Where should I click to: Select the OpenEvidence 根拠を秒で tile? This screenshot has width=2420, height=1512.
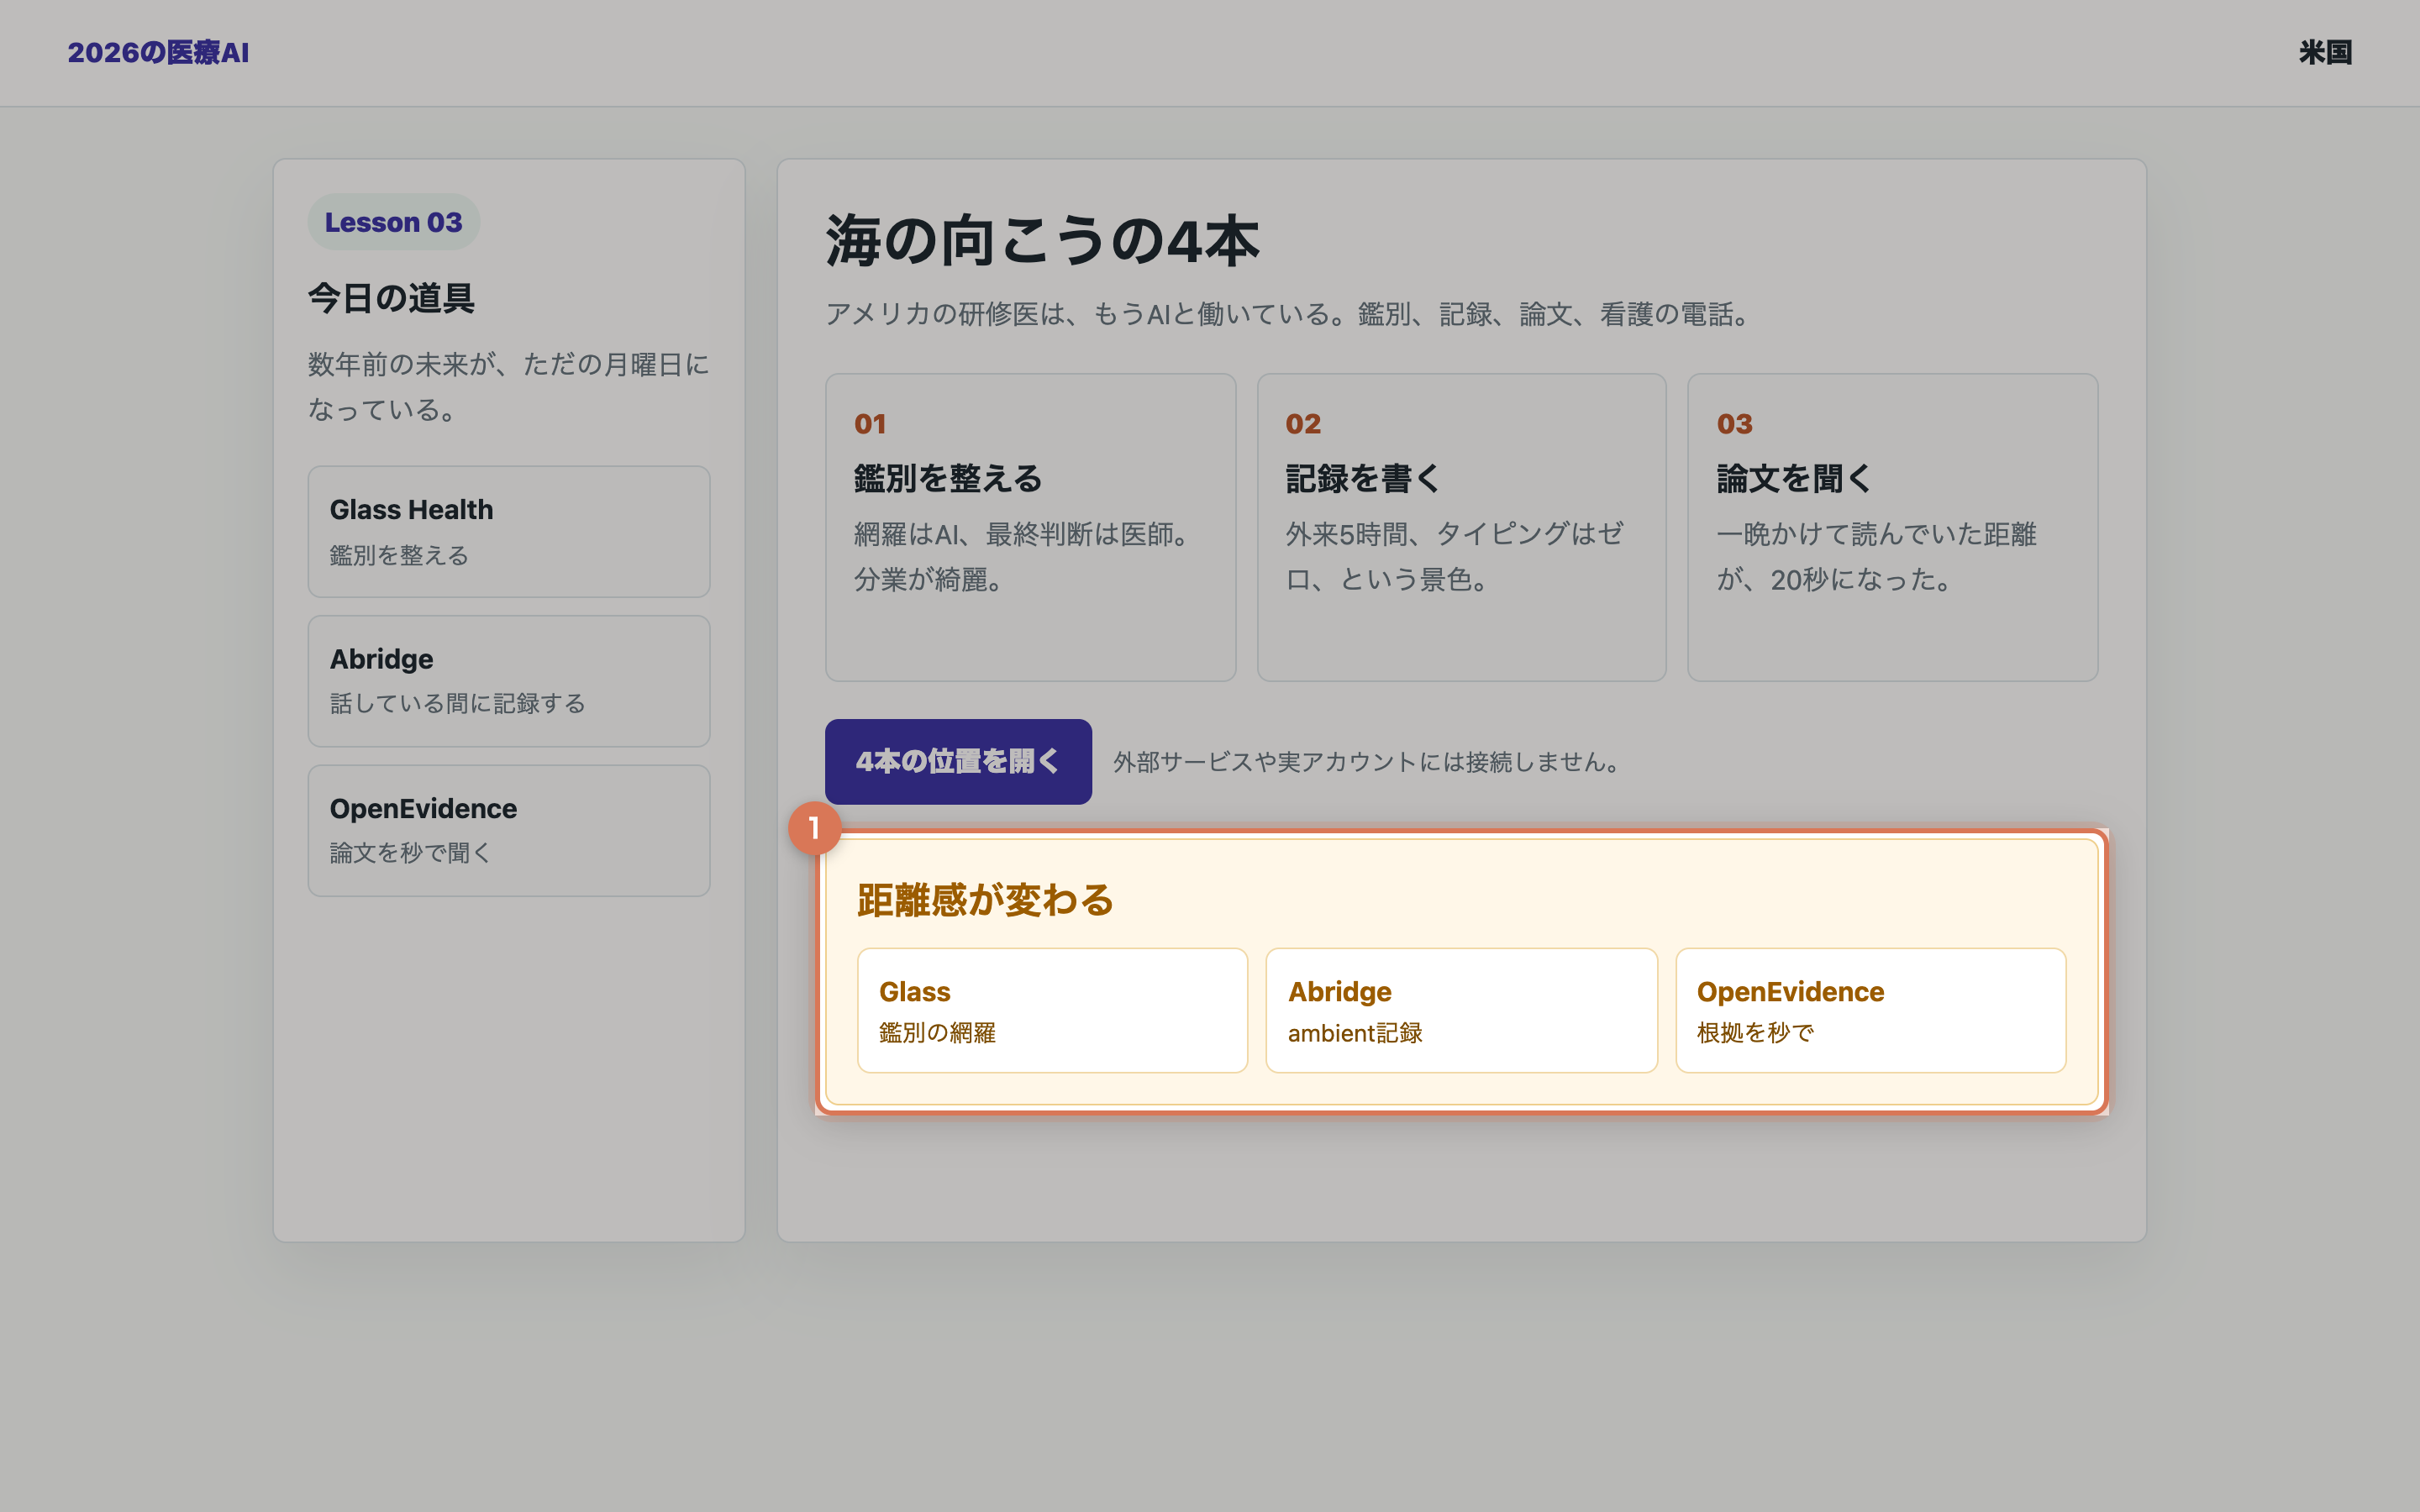coord(1870,1011)
